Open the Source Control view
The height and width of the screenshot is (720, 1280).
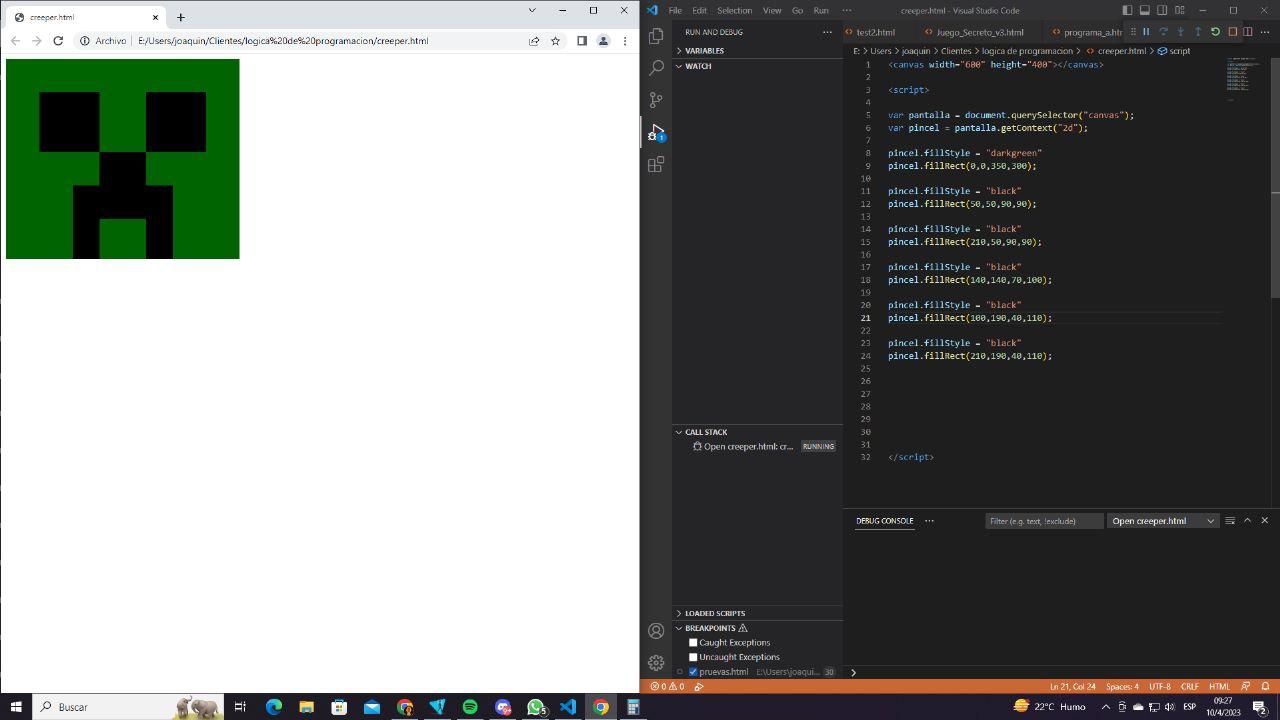pyautogui.click(x=656, y=100)
